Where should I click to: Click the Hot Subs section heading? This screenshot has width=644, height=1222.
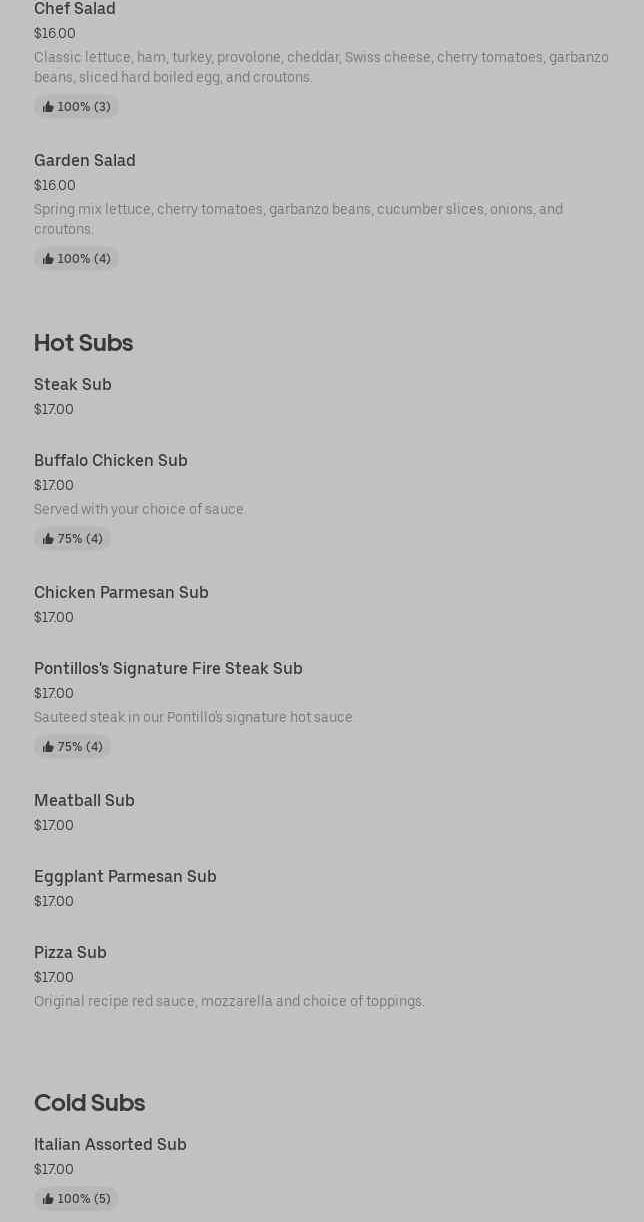(83, 343)
